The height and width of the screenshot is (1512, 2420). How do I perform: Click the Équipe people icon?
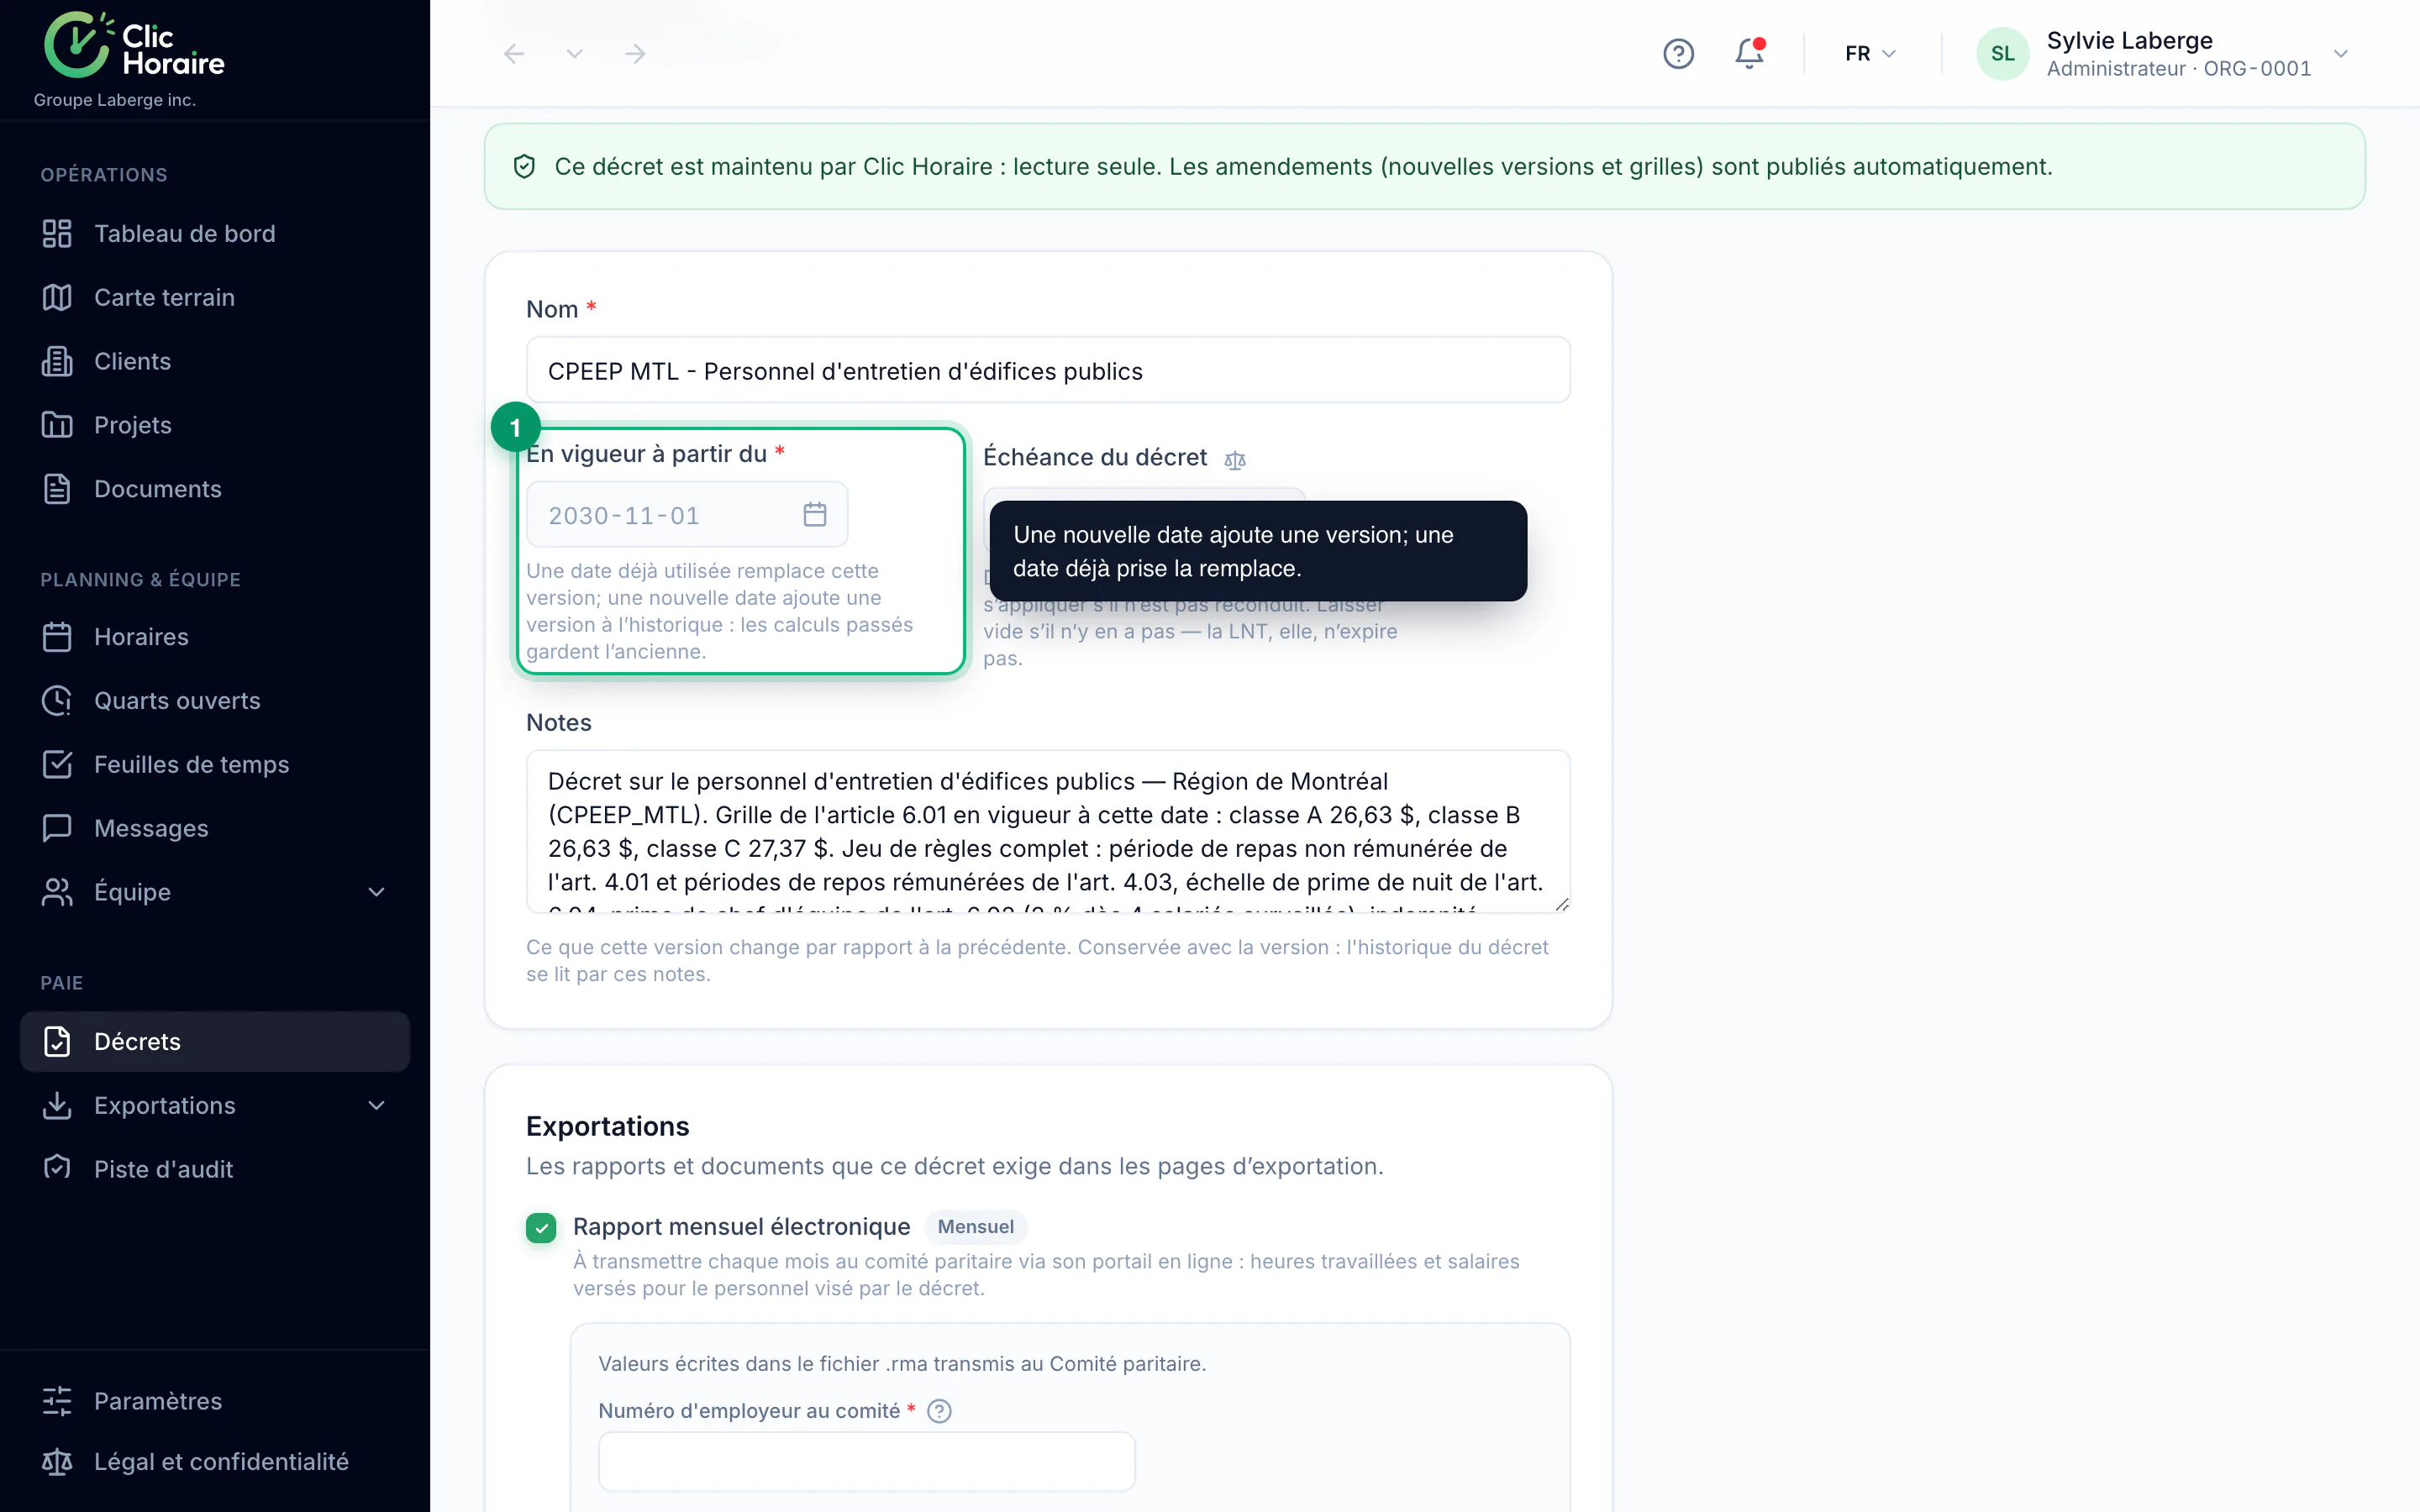click(x=57, y=892)
